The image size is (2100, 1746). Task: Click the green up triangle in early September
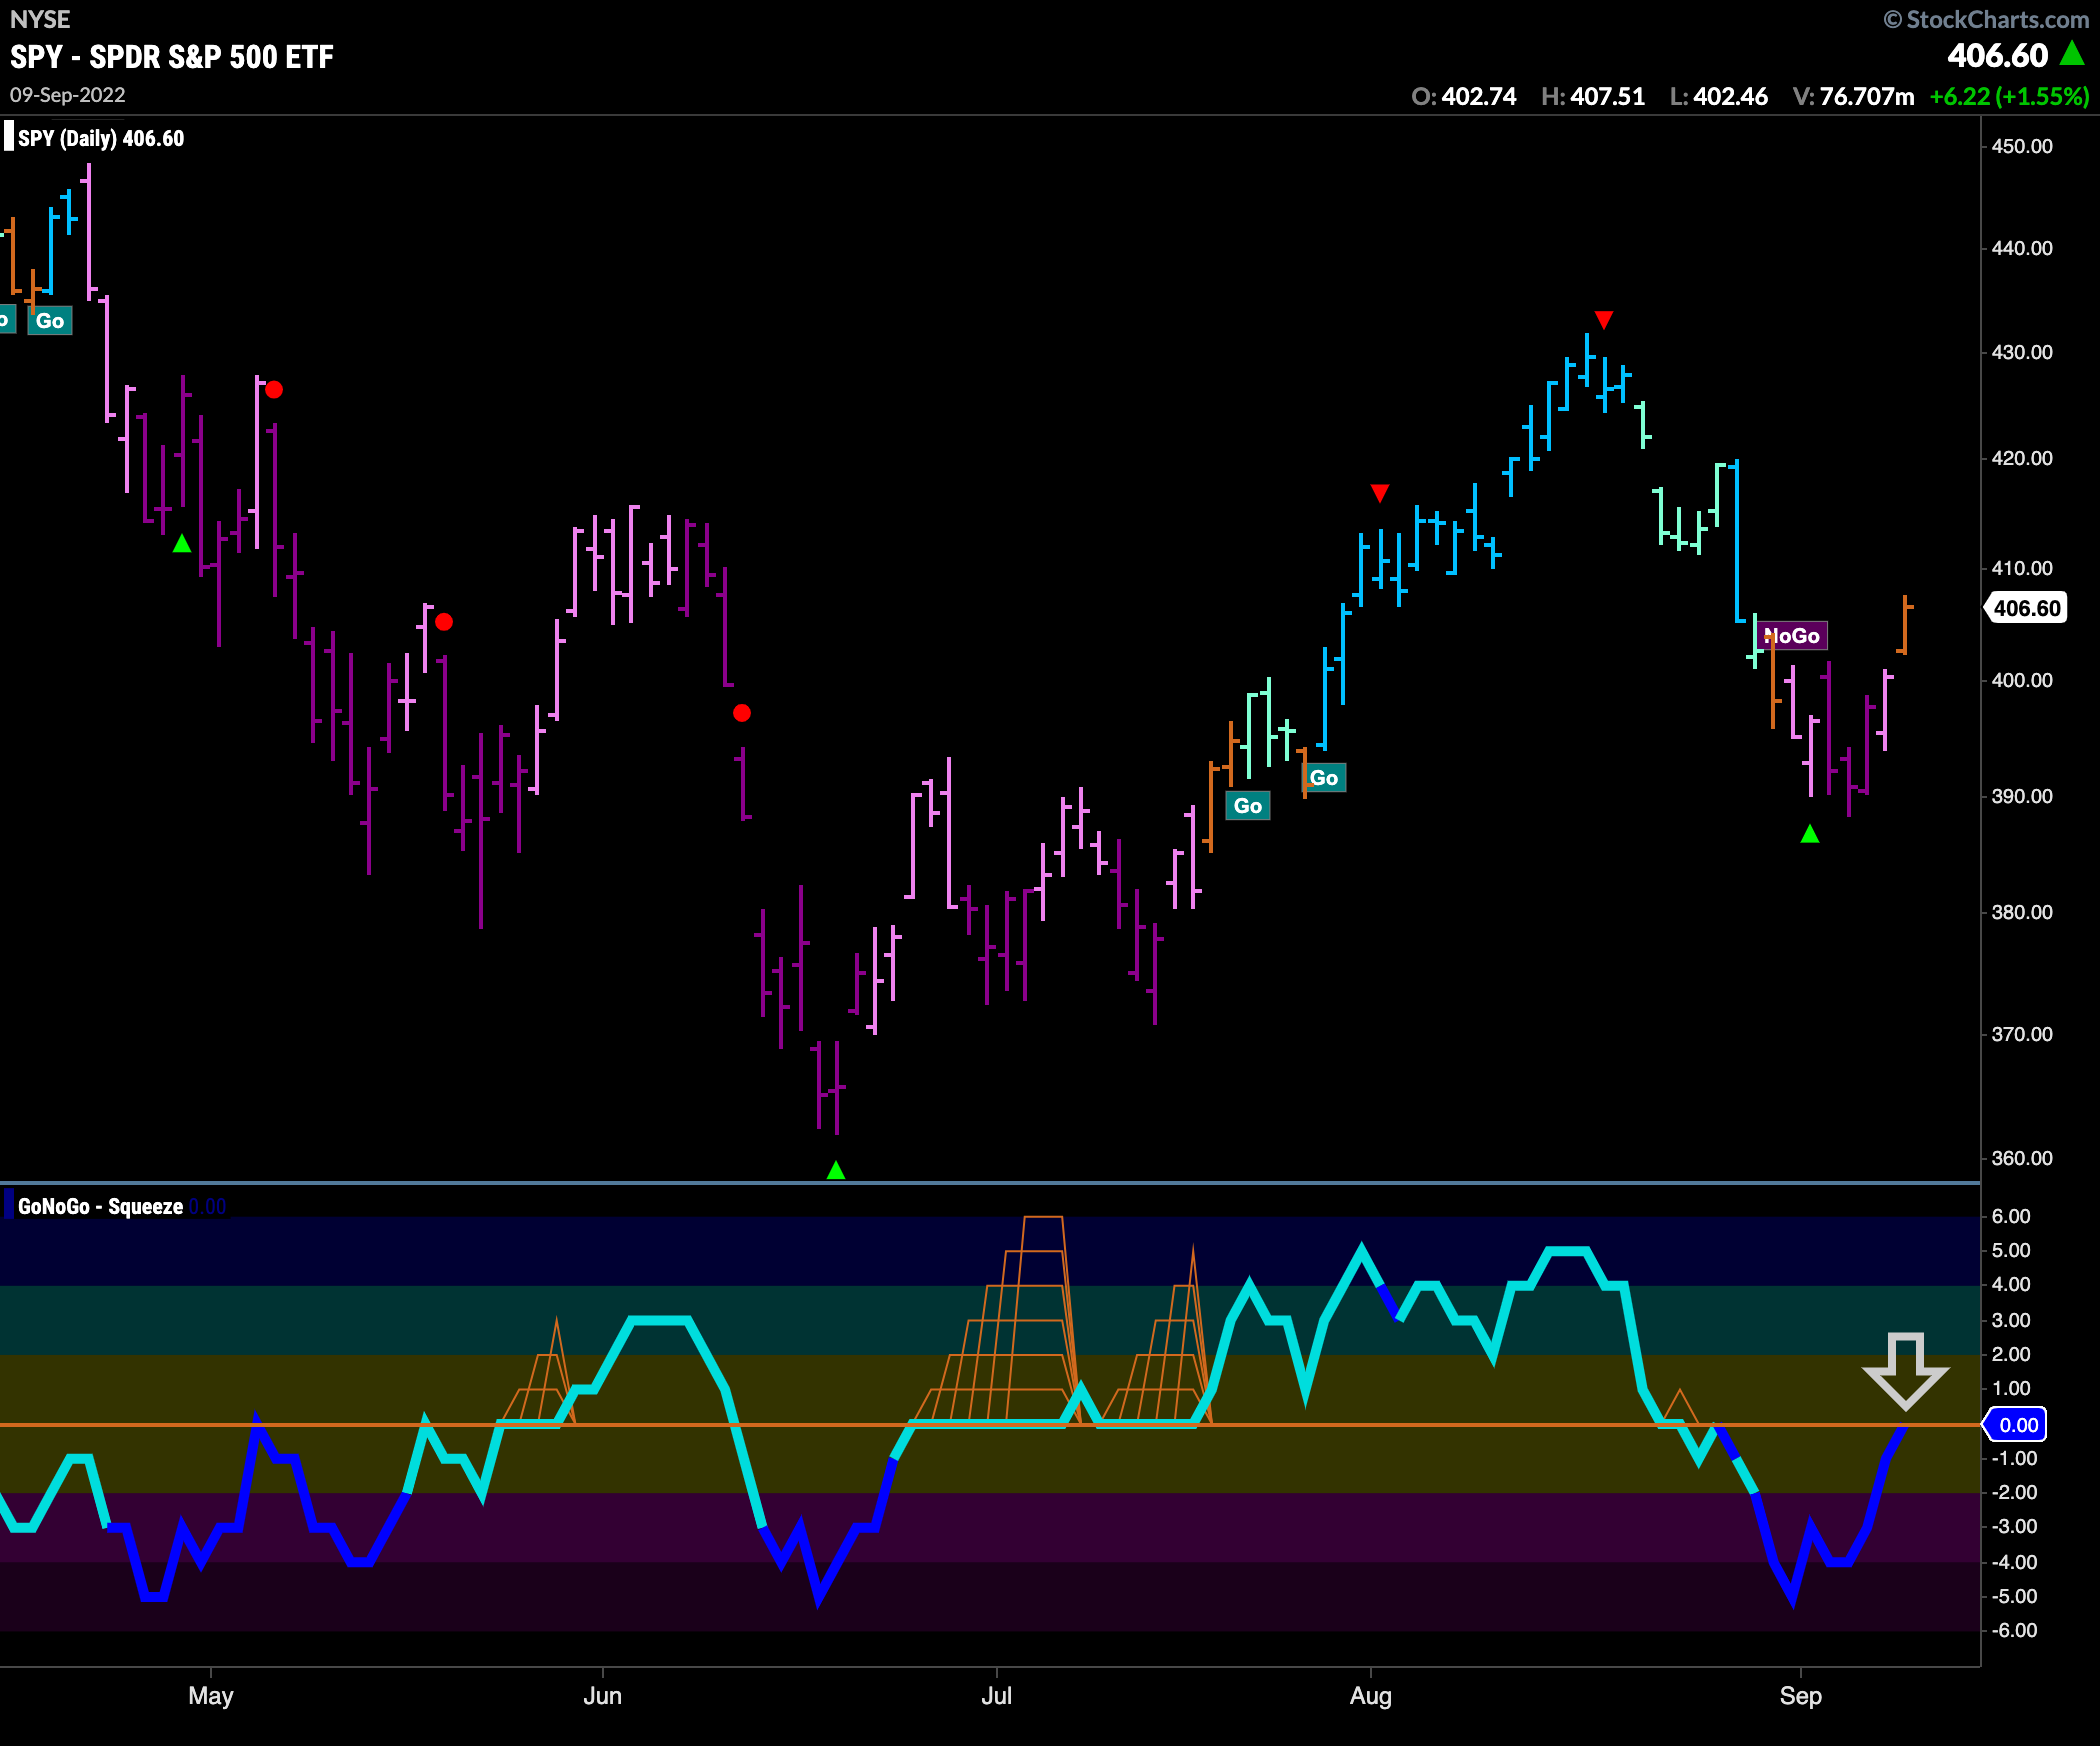1810,834
